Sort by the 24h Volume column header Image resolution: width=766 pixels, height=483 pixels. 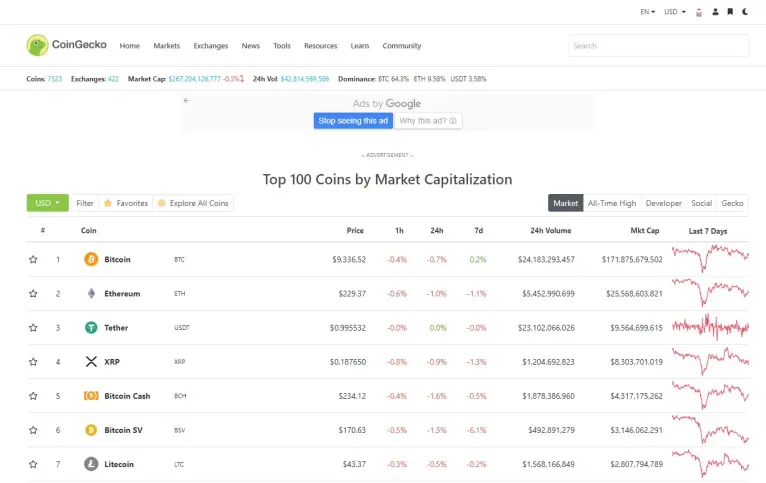coord(551,231)
